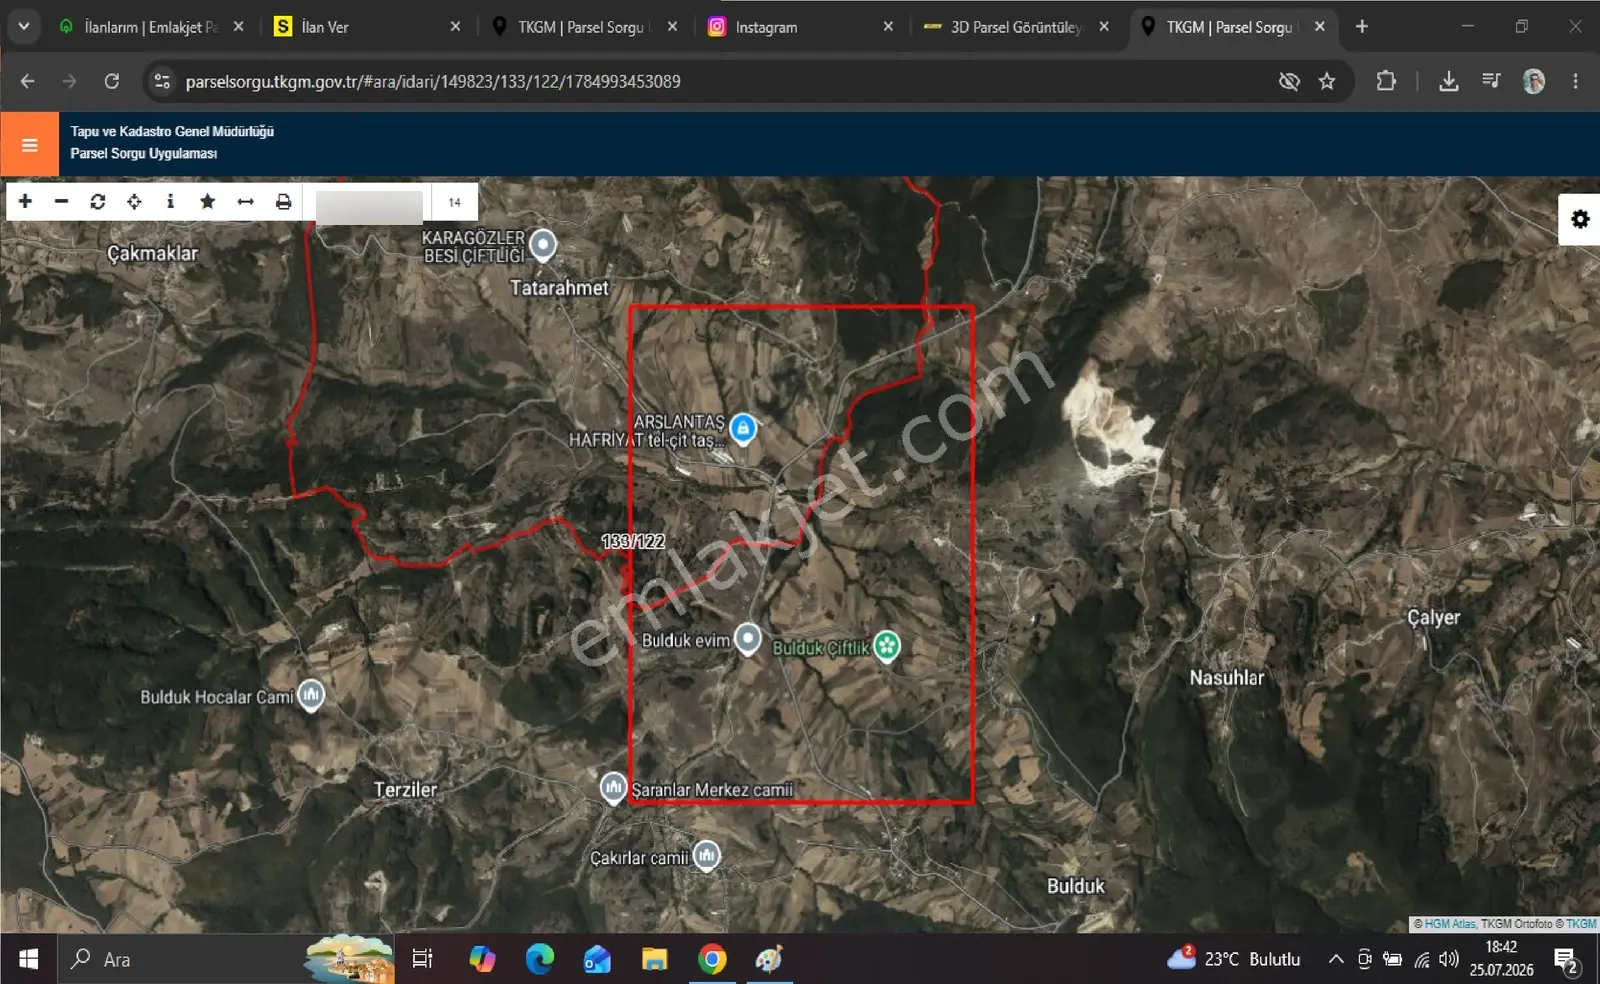The height and width of the screenshot is (984, 1600).
Task: Bookmark this page with star
Action: (1327, 81)
